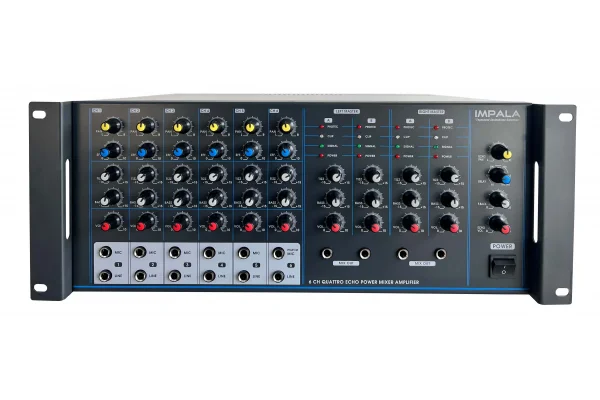Click the yellow PAN knob on channel 1
Viewport: 600px width, 400px height.
111,126
